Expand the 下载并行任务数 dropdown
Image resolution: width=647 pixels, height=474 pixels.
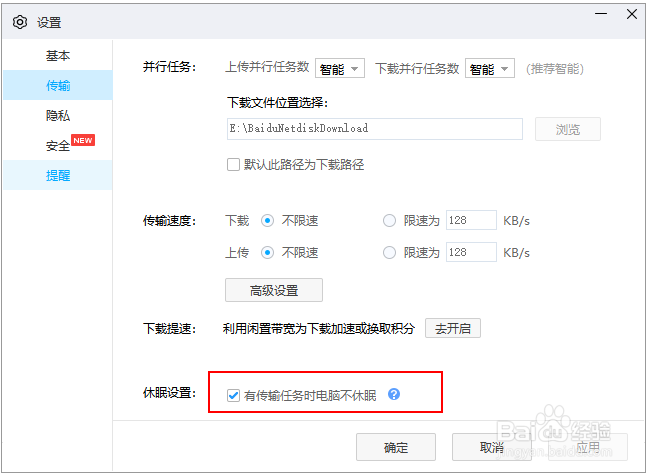pos(490,68)
